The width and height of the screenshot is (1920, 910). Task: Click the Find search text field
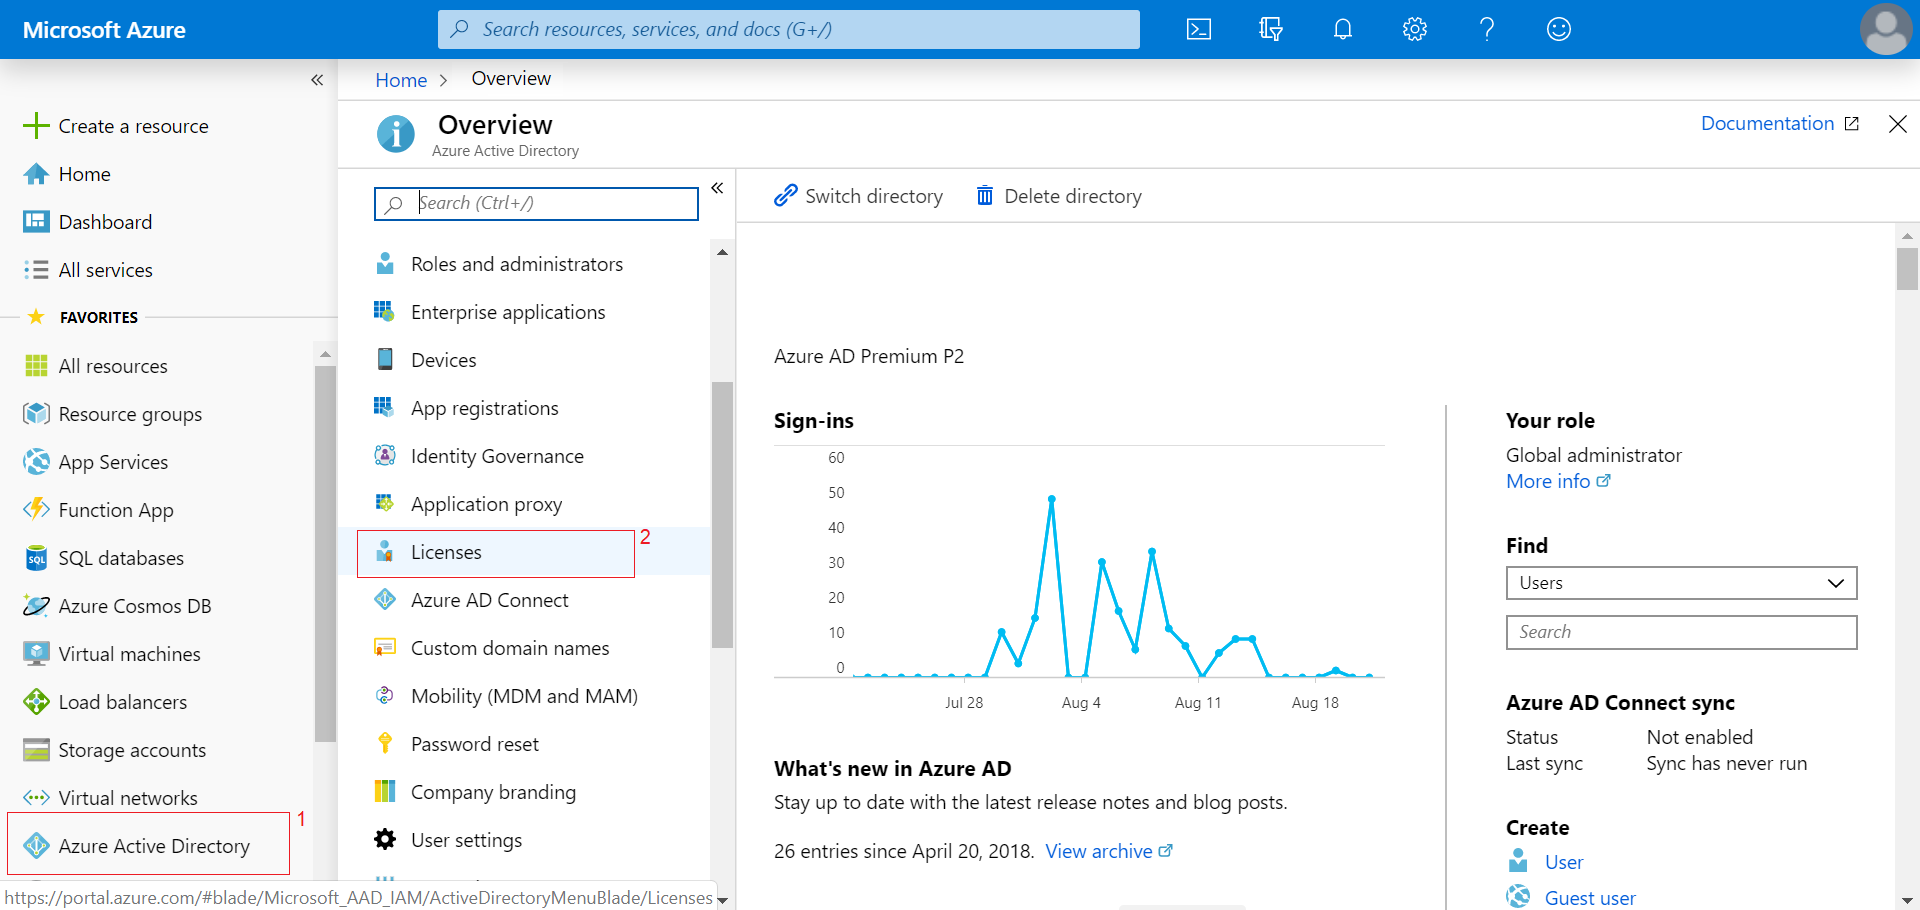point(1681,632)
